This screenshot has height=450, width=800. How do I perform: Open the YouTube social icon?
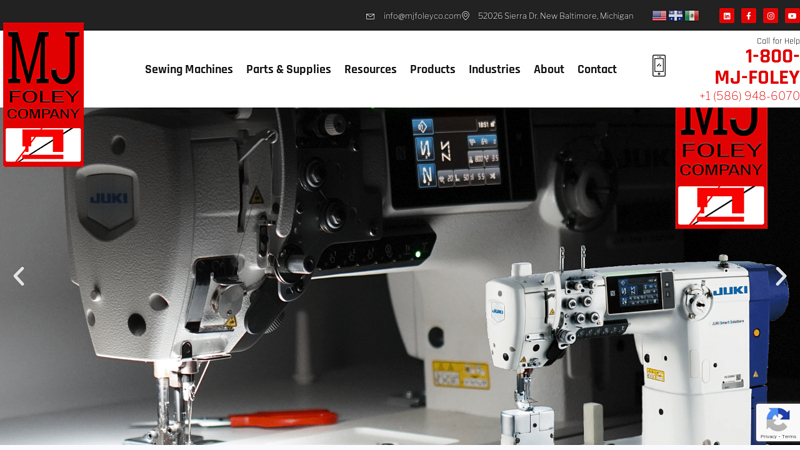click(792, 16)
